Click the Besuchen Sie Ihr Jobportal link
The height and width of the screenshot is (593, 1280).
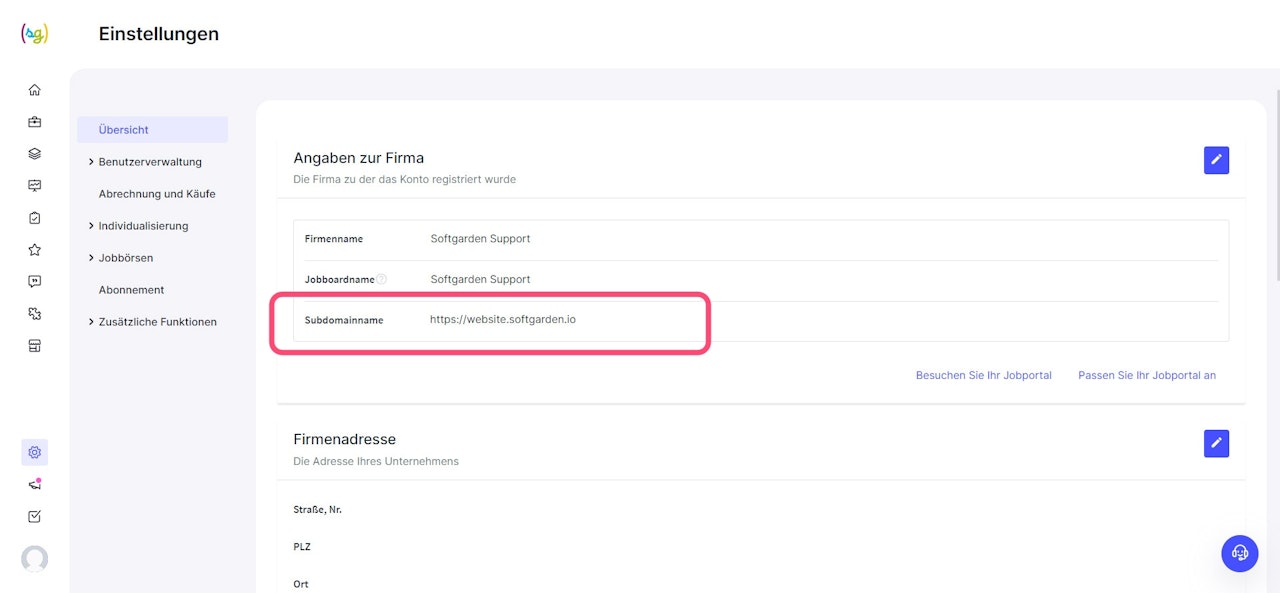point(983,376)
